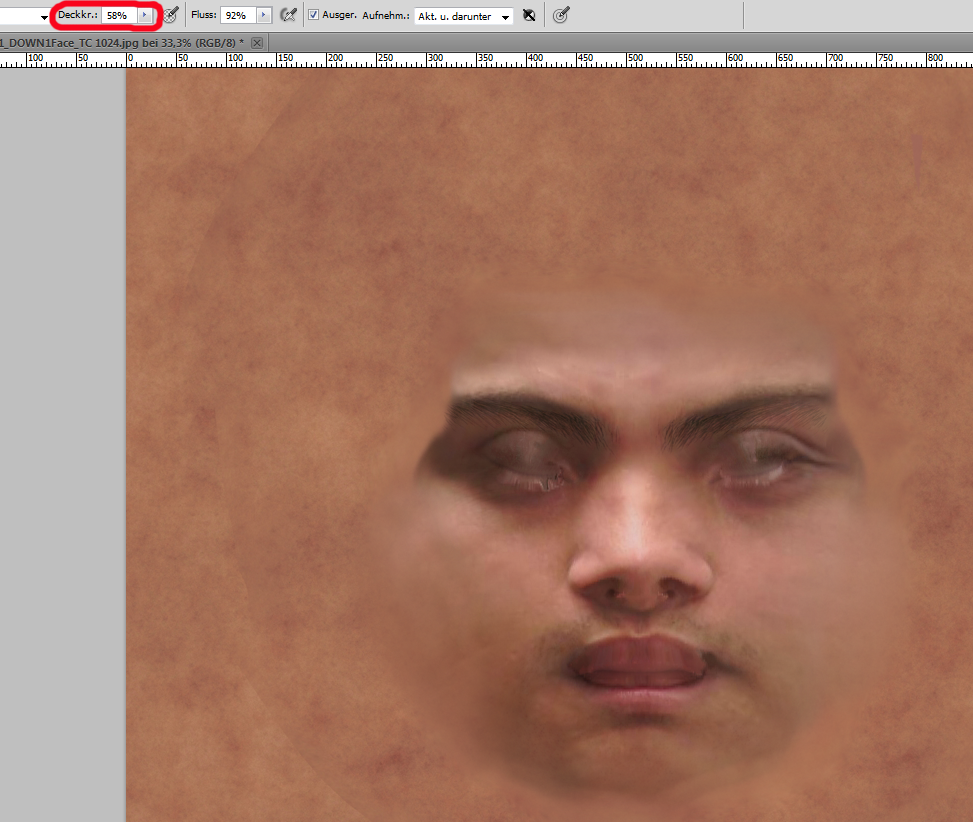
Task: Click the horizontal ruler above the canvas
Action: 486,60
